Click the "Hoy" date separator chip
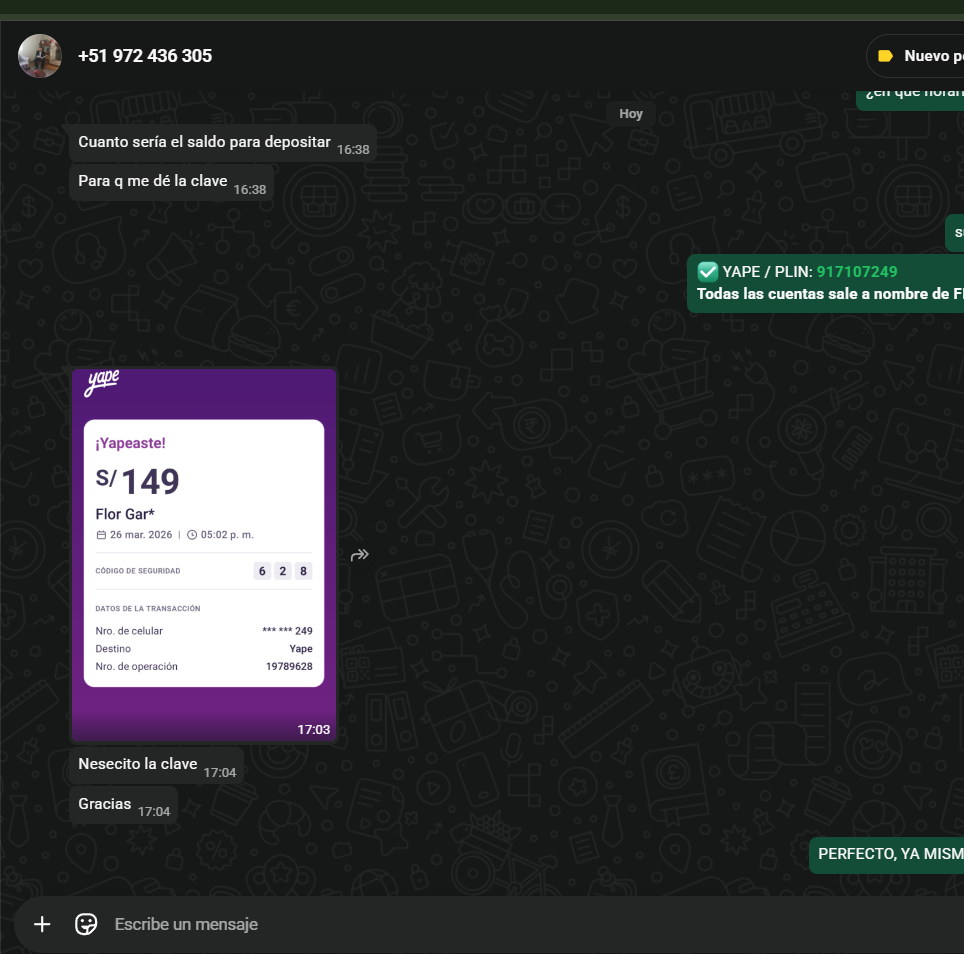 631,113
